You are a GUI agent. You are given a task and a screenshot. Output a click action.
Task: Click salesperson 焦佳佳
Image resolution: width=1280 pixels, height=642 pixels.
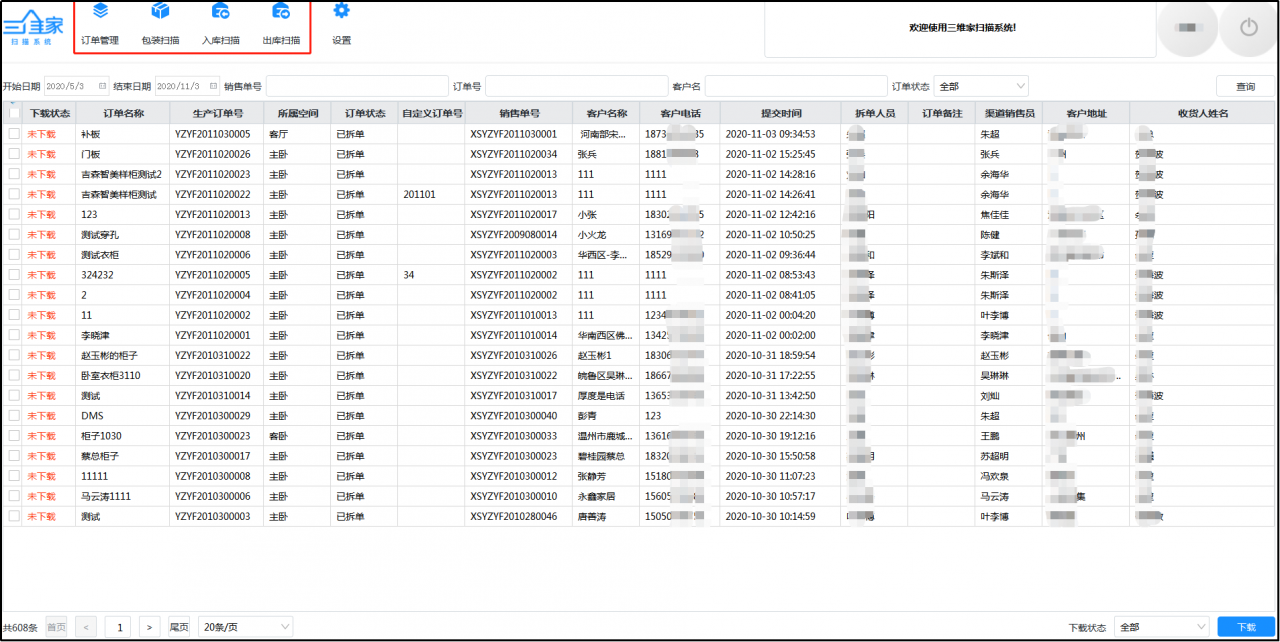pyautogui.click(x=995, y=214)
